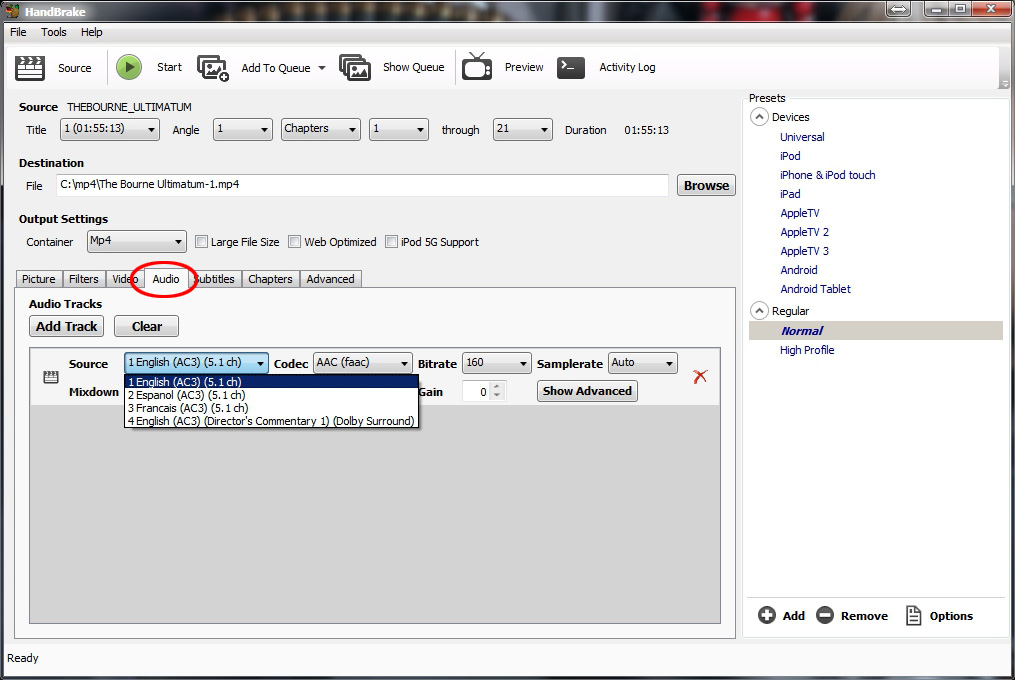This screenshot has width=1015, height=680.
Task: Open the start chapter dropdown
Action: (399, 130)
